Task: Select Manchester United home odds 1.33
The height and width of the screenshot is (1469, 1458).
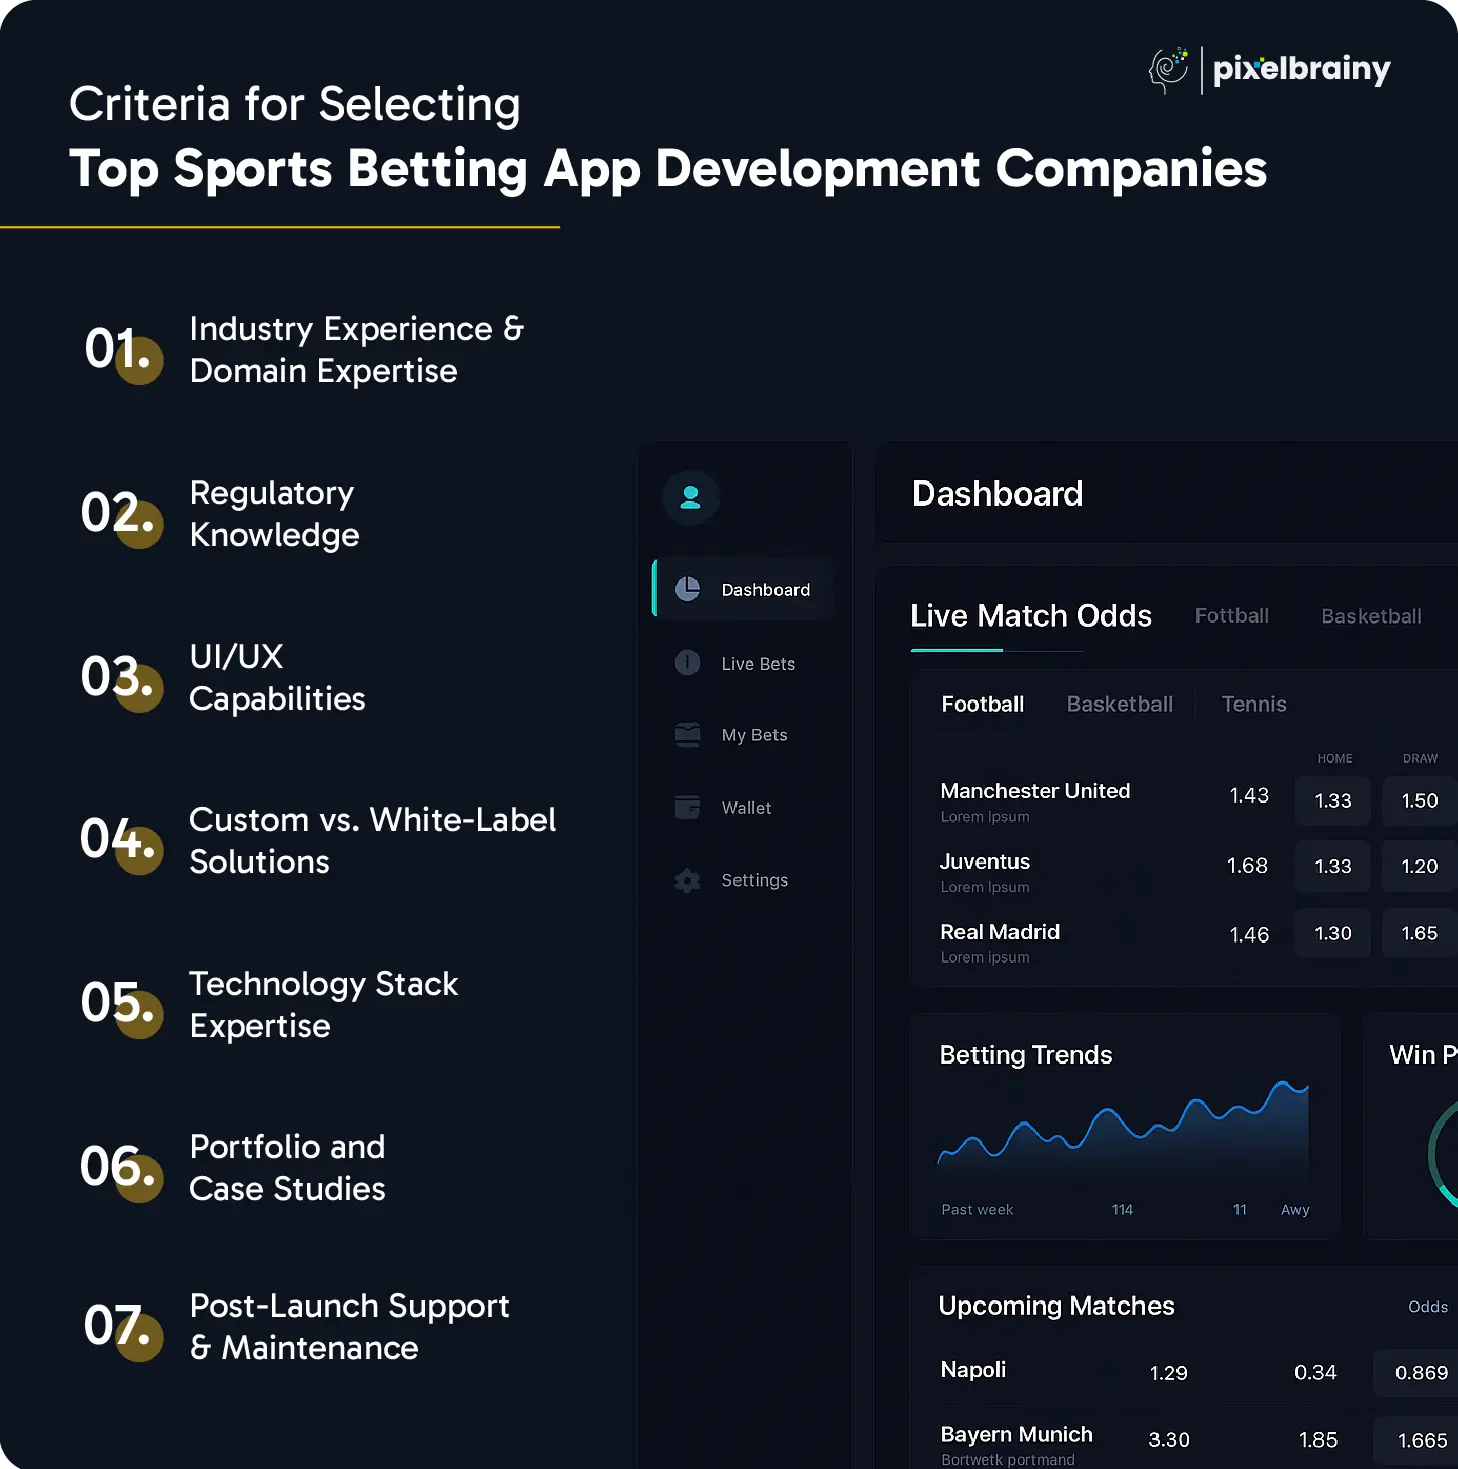Action: click(1332, 801)
